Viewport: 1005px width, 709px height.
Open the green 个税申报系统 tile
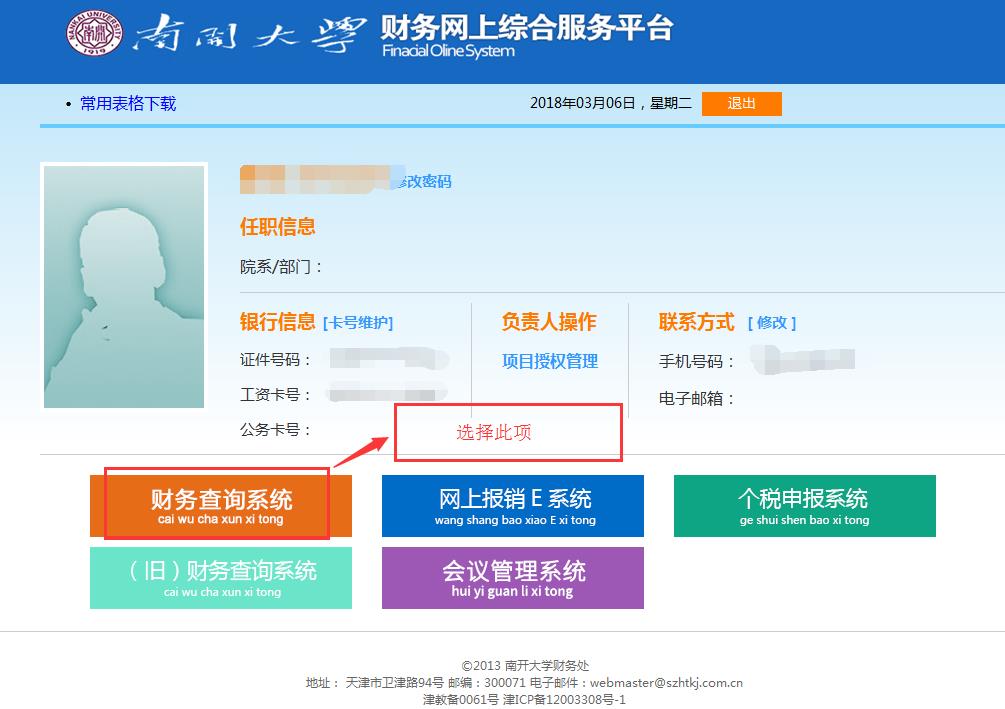click(804, 505)
